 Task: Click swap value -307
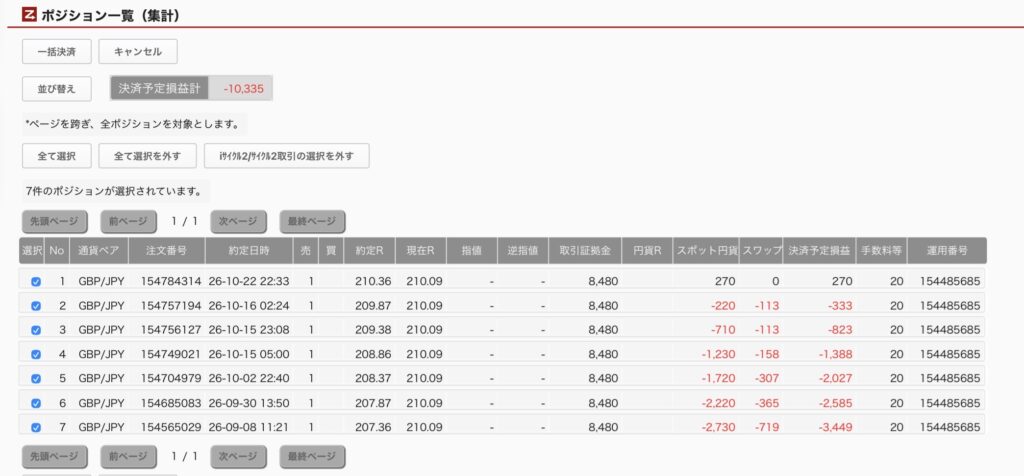(767, 379)
